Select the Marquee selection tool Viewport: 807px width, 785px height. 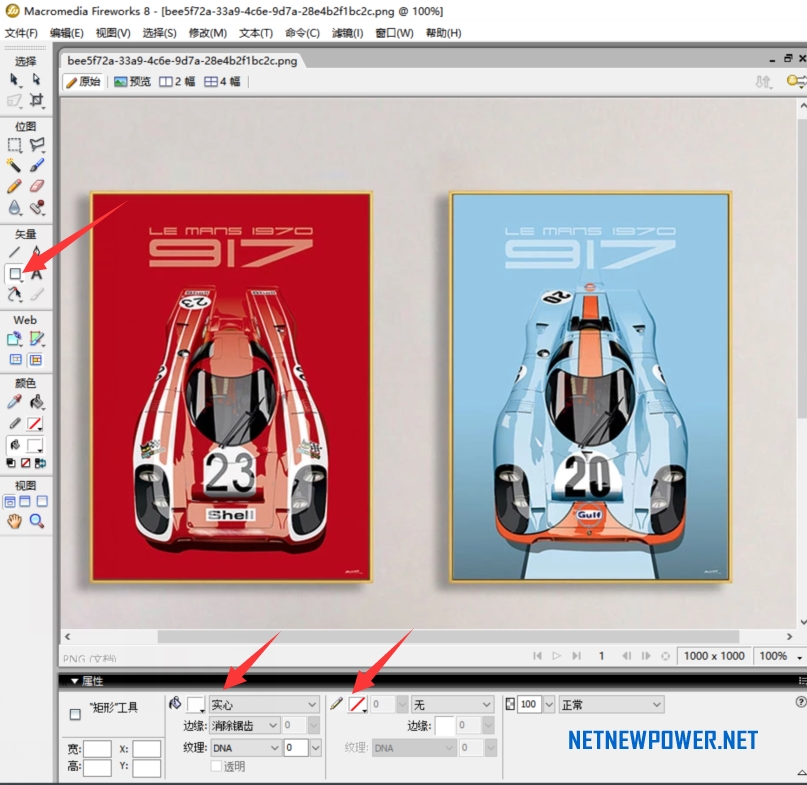pyautogui.click(x=14, y=145)
